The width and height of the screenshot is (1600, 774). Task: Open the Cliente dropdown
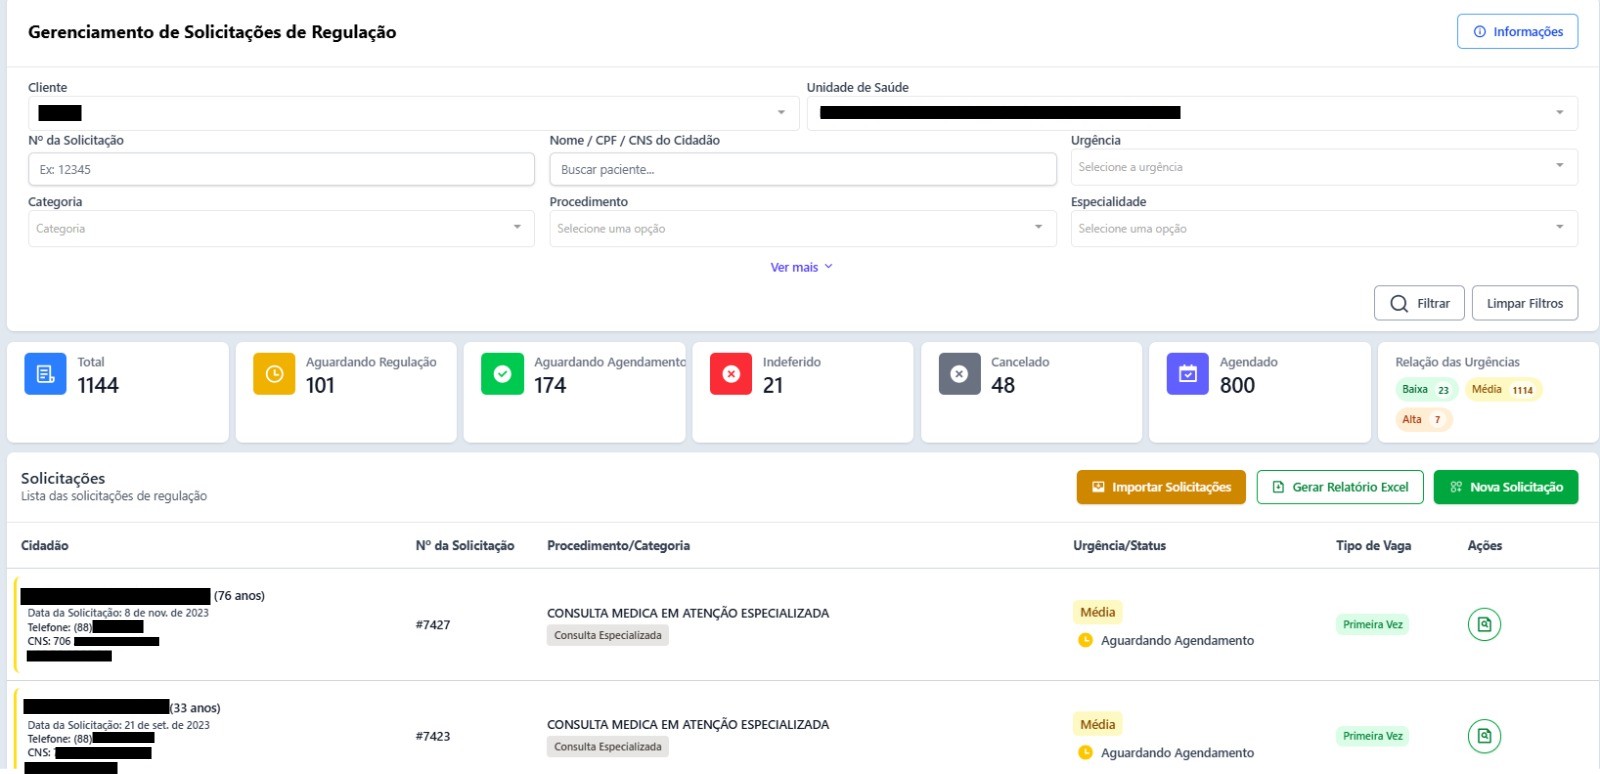click(414, 113)
